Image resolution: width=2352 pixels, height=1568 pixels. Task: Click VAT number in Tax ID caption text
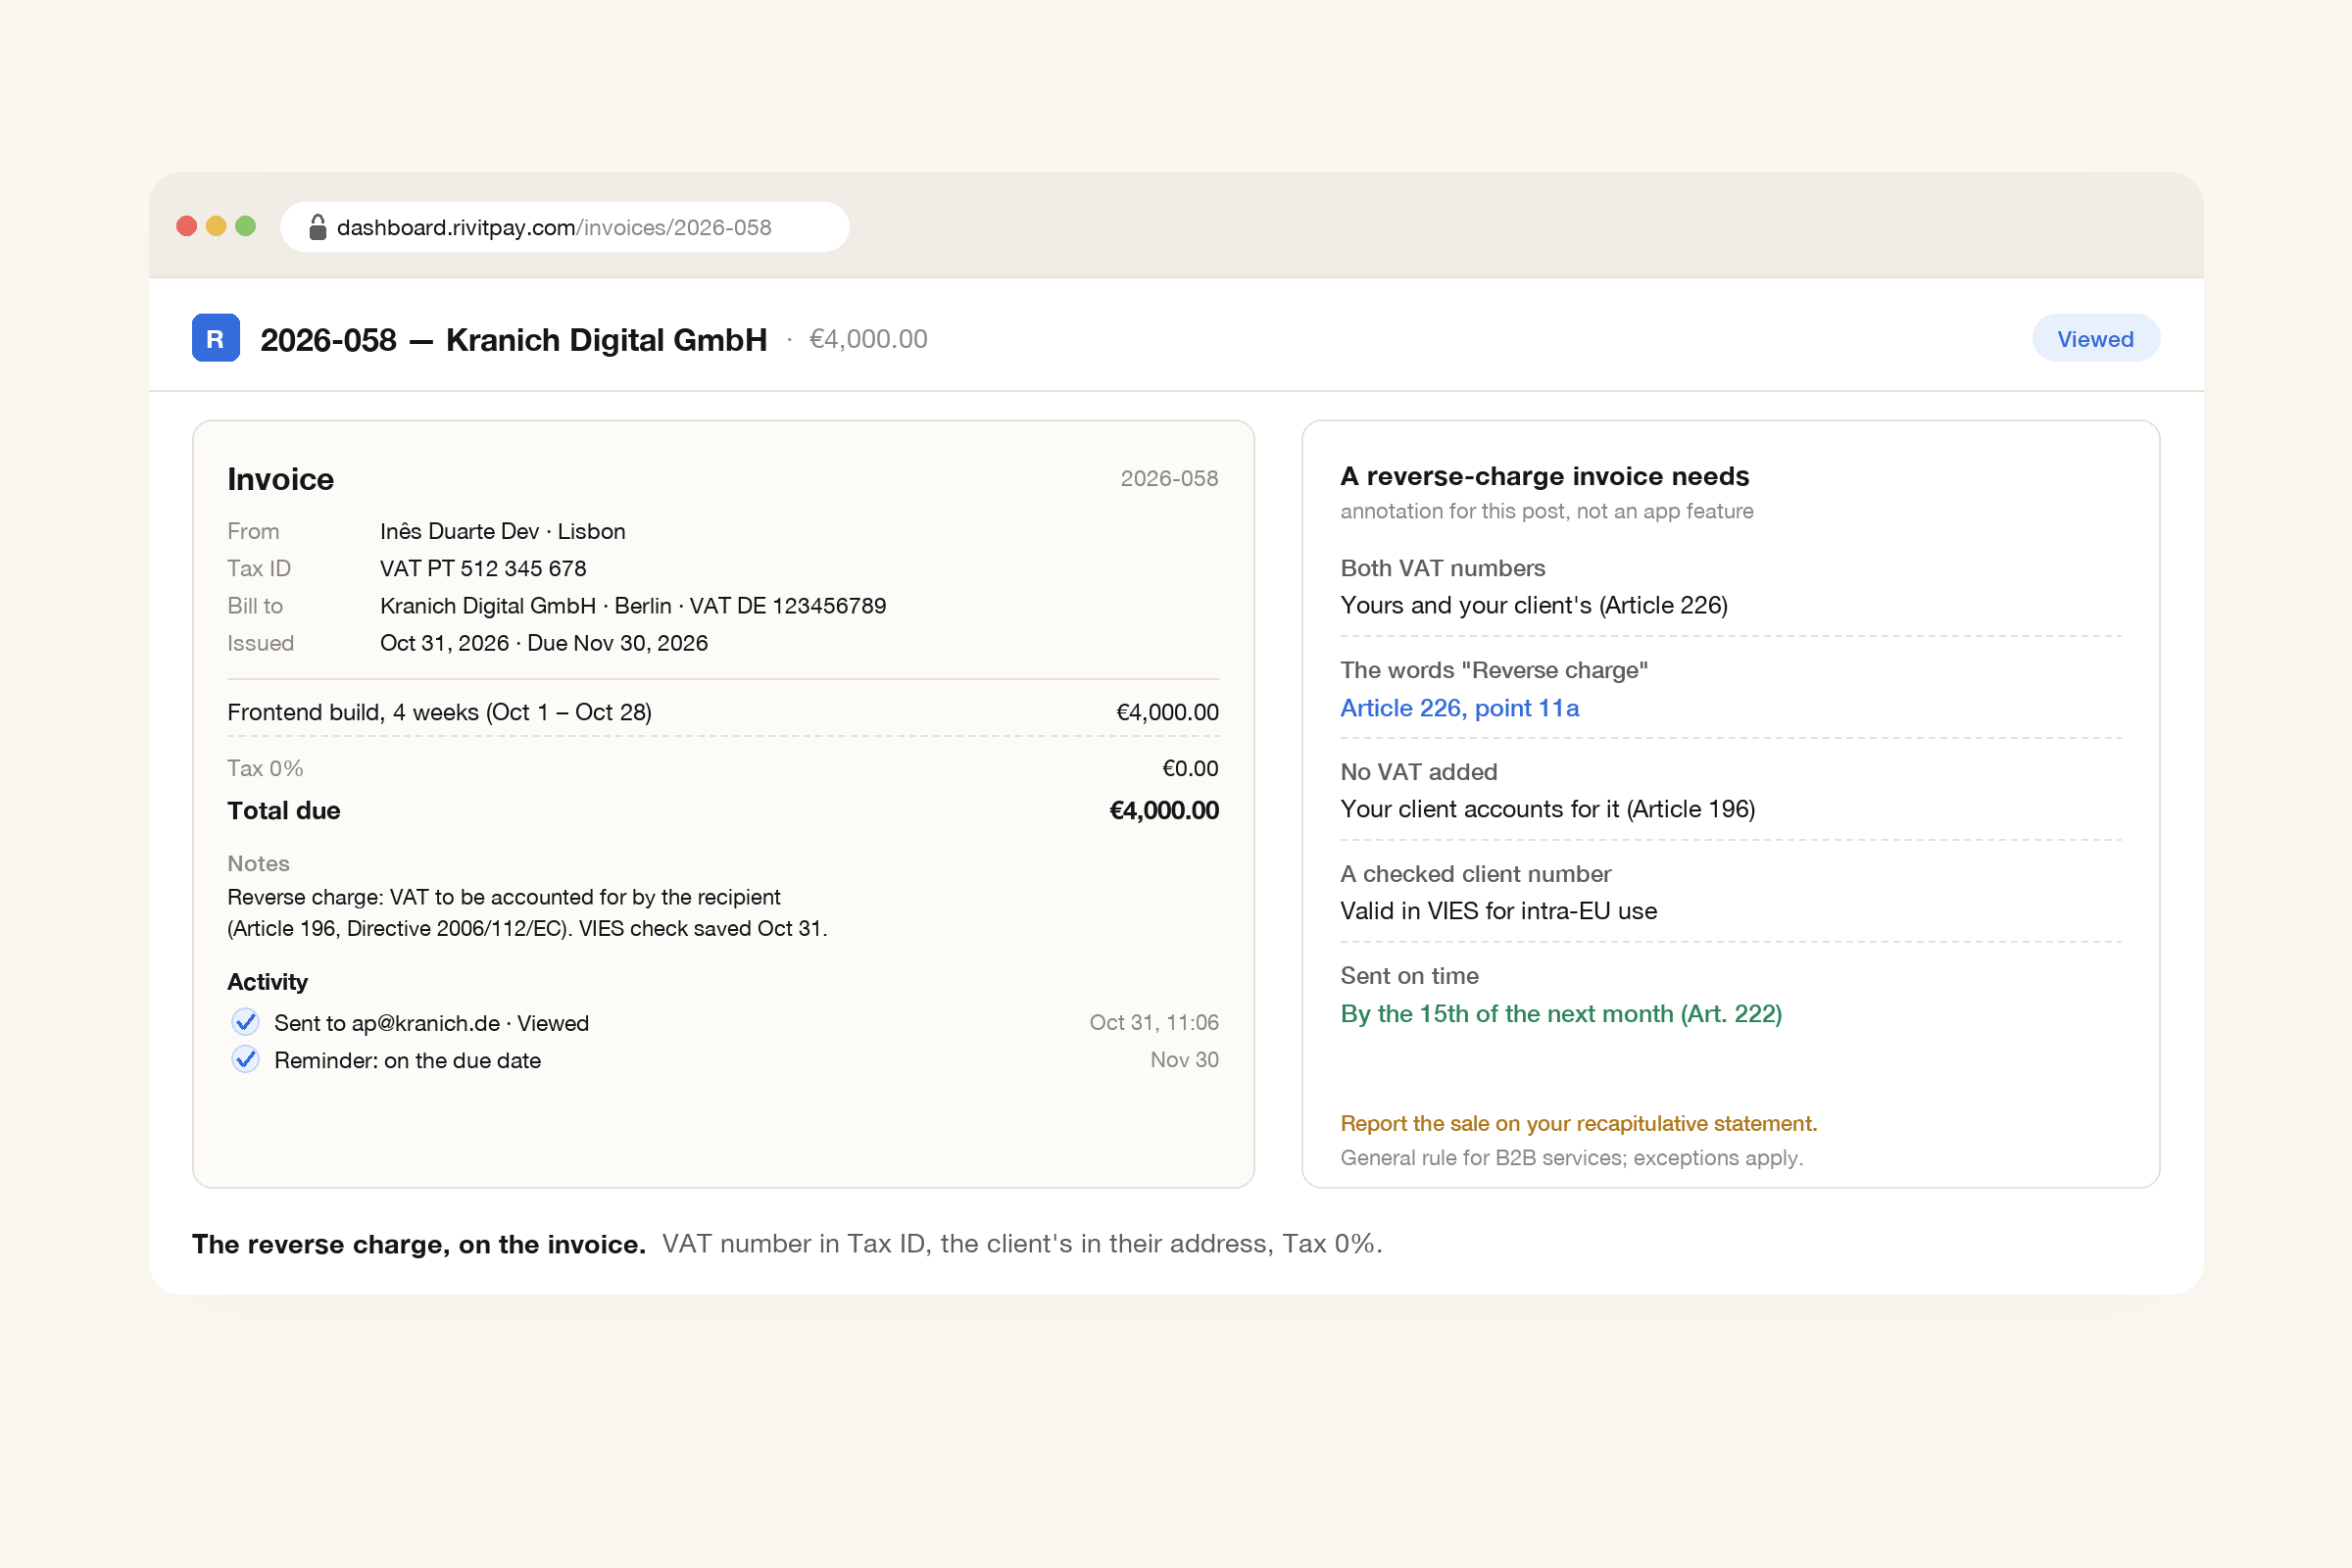(x=1022, y=1244)
